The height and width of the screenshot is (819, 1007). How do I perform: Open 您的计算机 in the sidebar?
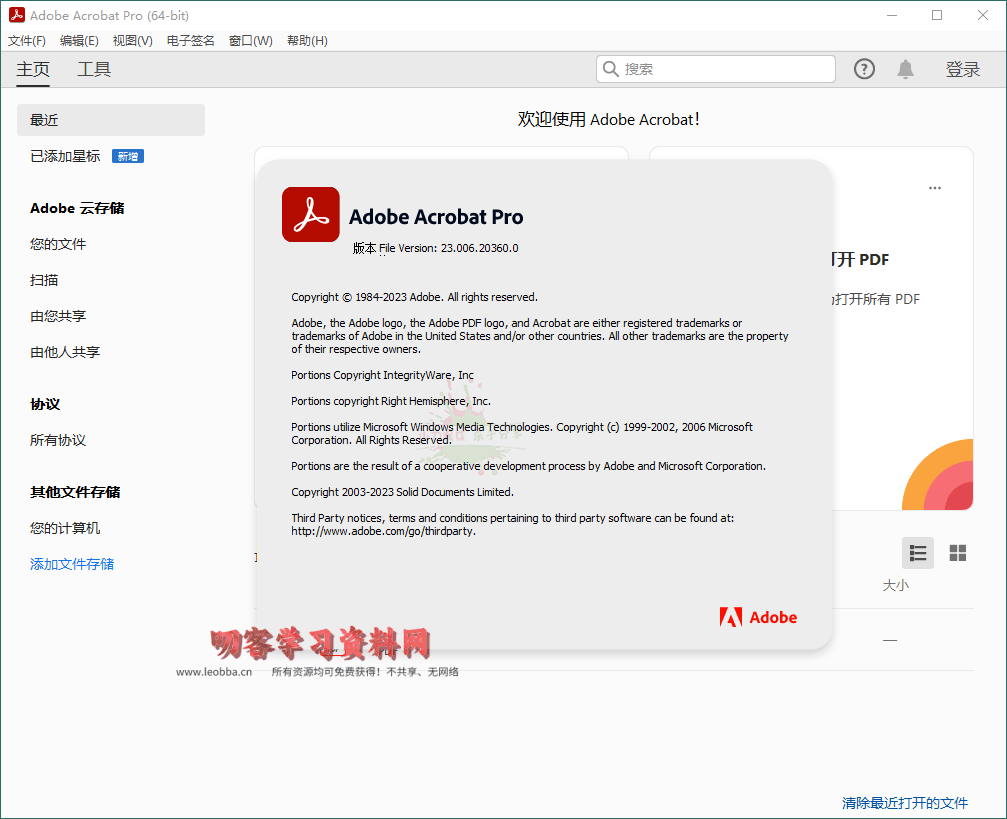[65, 528]
